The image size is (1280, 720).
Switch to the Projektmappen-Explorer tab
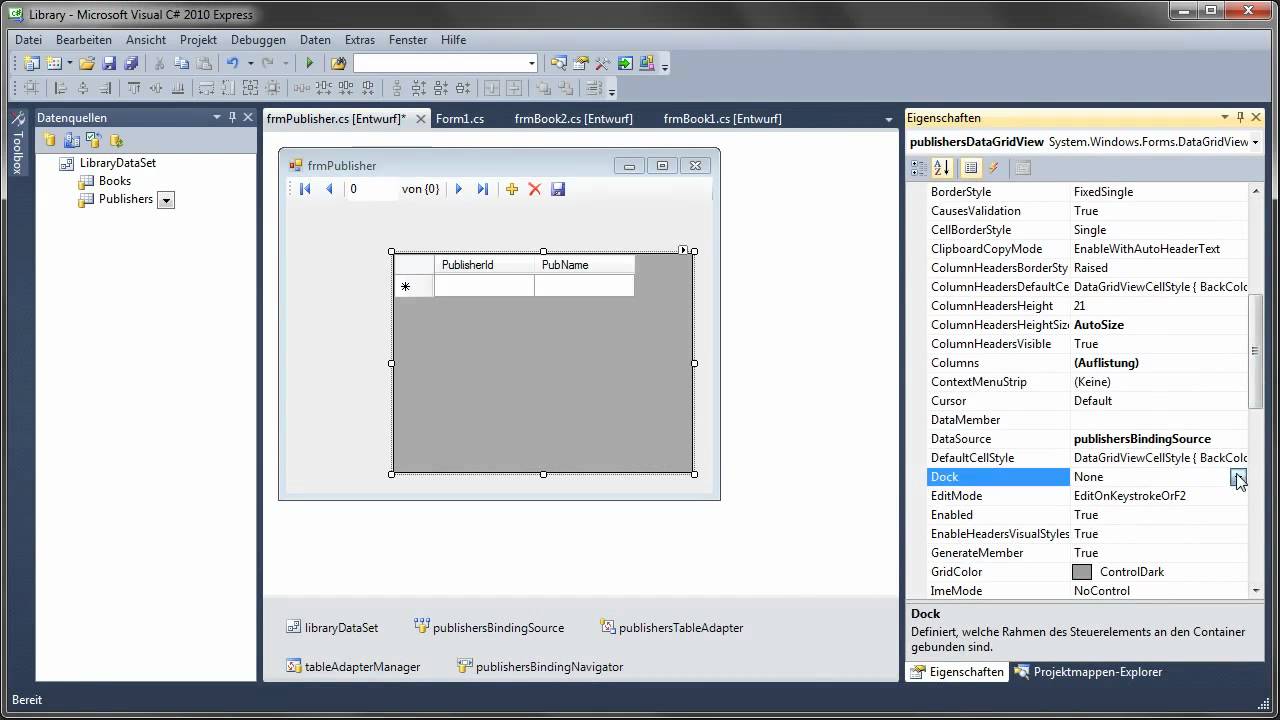(x=1088, y=672)
